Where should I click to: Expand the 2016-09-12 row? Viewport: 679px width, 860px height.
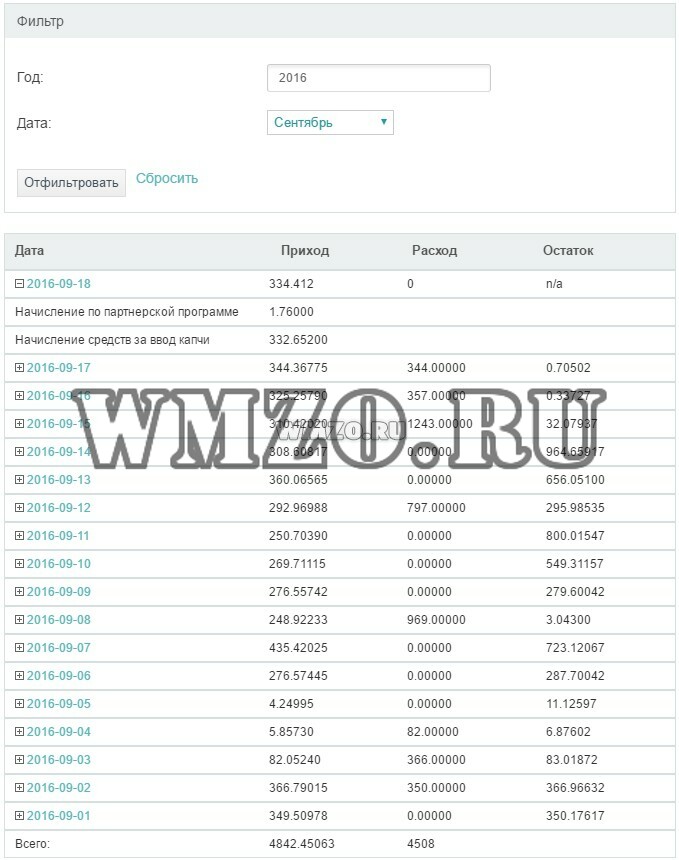(x=19, y=507)
